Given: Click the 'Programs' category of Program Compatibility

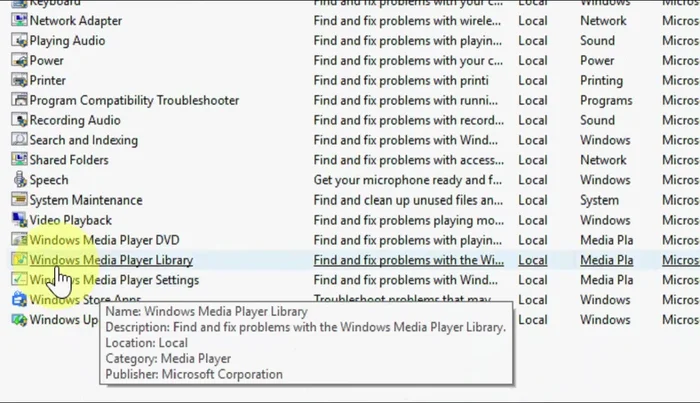Looking at the screenshot, I should [x=606, y=101].
